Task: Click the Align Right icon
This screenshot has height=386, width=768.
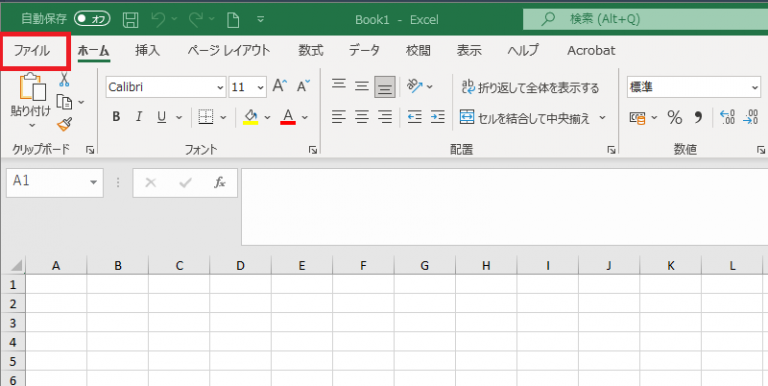Action: tap(385, 117)
